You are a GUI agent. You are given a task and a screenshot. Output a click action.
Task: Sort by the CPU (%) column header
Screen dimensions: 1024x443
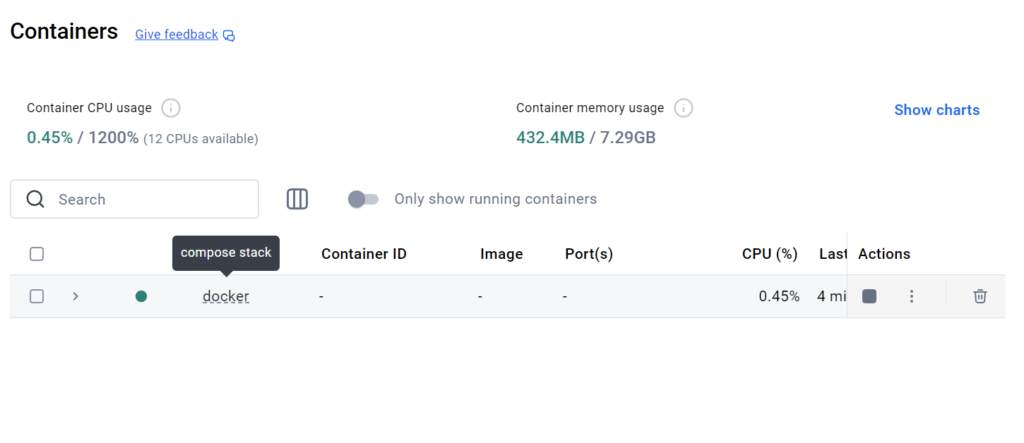(769, 254)
